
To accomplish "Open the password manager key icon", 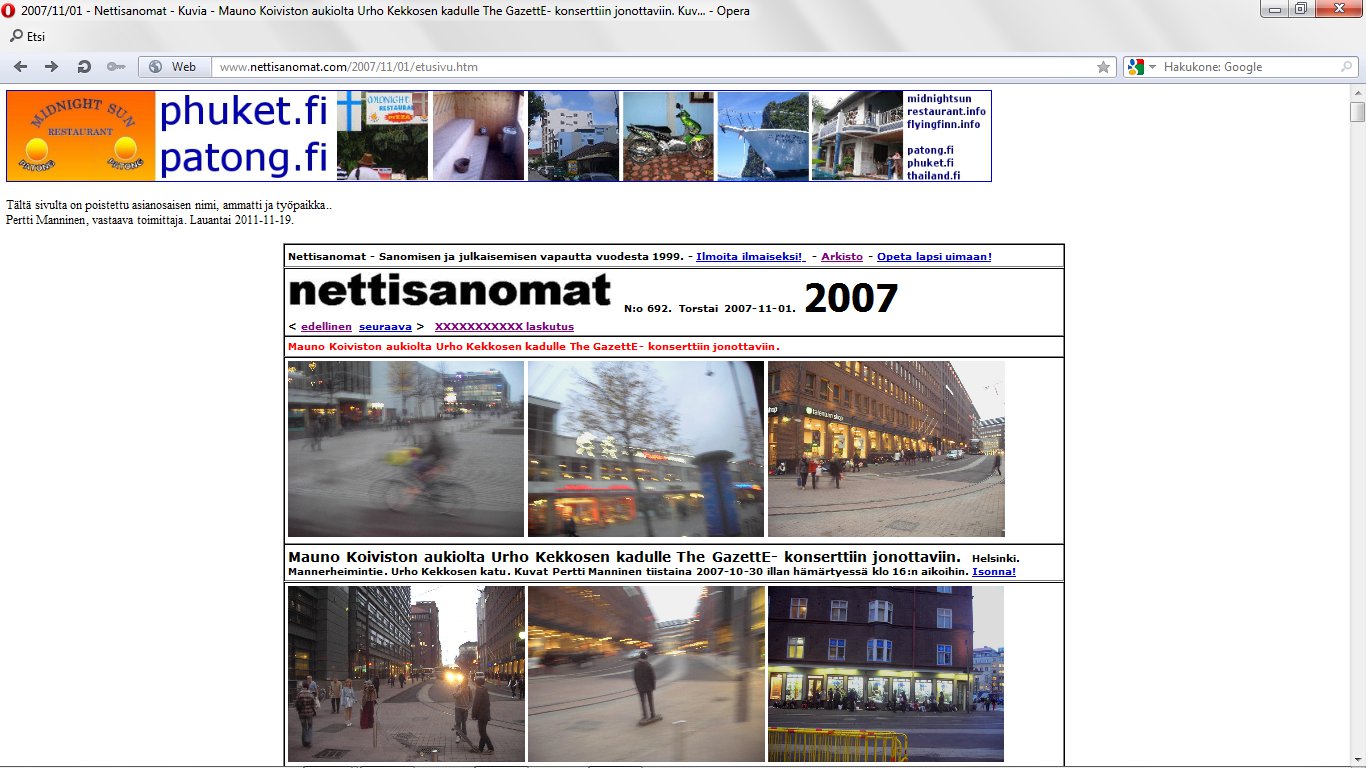I will tap(115, 67).
